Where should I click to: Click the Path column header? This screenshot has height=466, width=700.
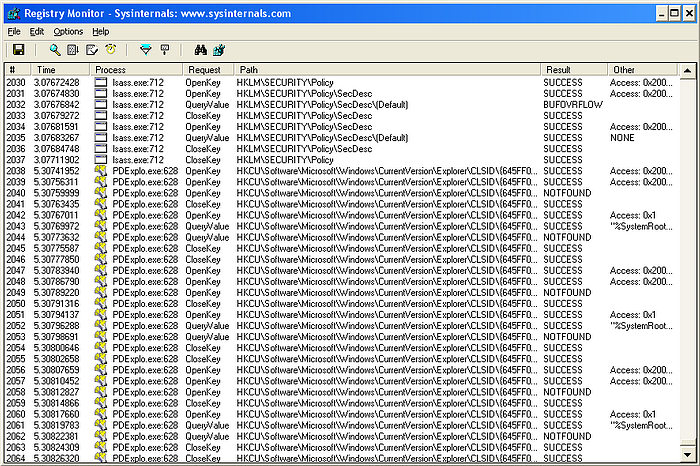pyautogui.click(x=387, y=70)
